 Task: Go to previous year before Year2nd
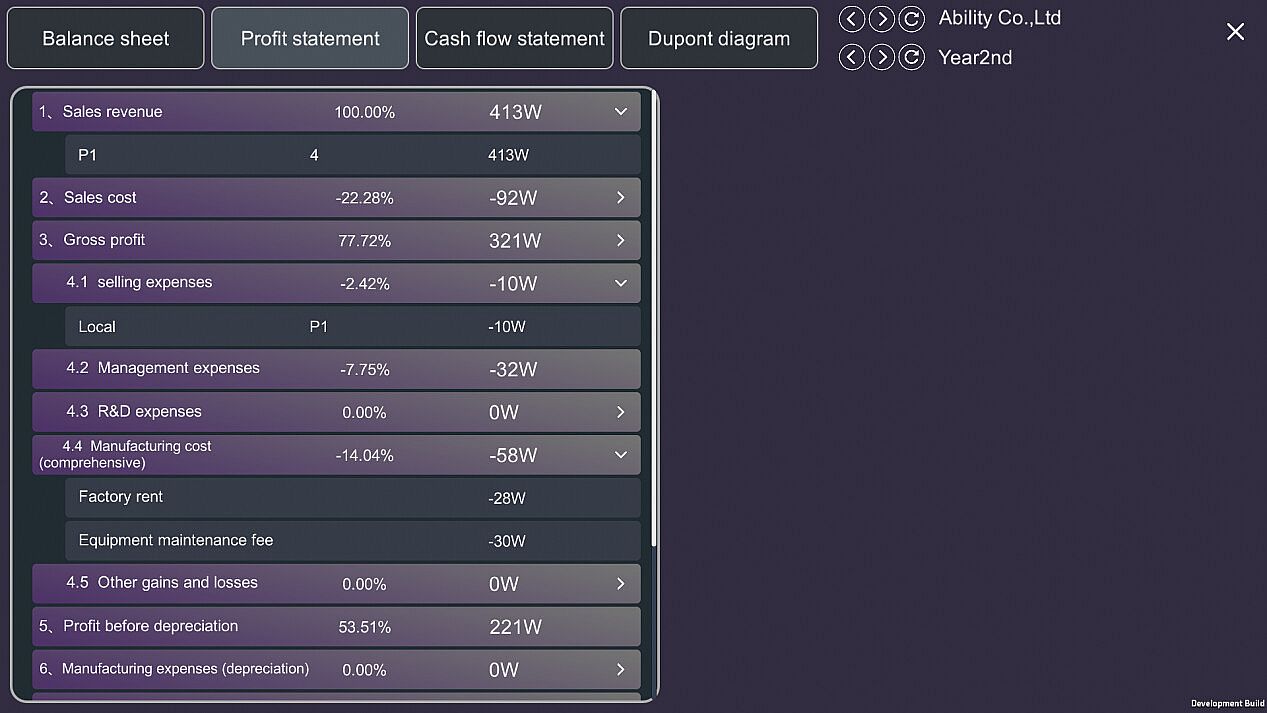[x=851, y=57]
